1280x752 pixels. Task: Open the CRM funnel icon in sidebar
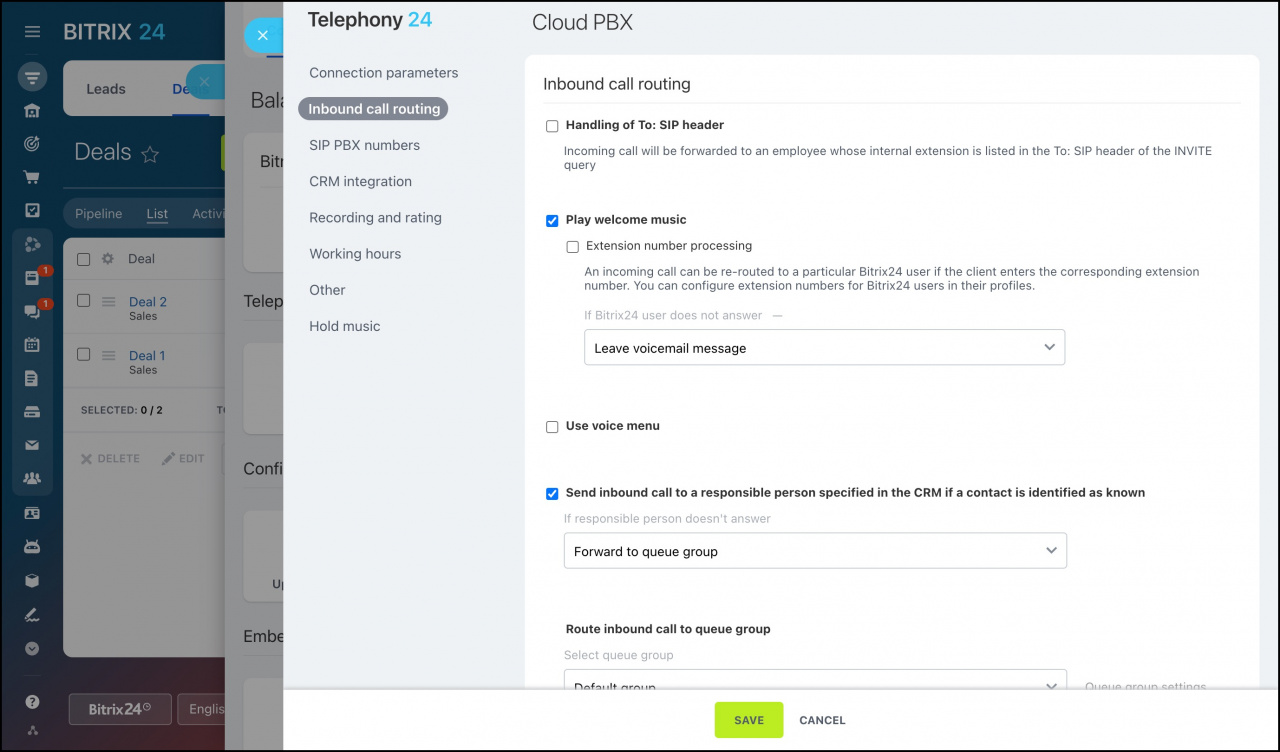(x=32, y=78)
